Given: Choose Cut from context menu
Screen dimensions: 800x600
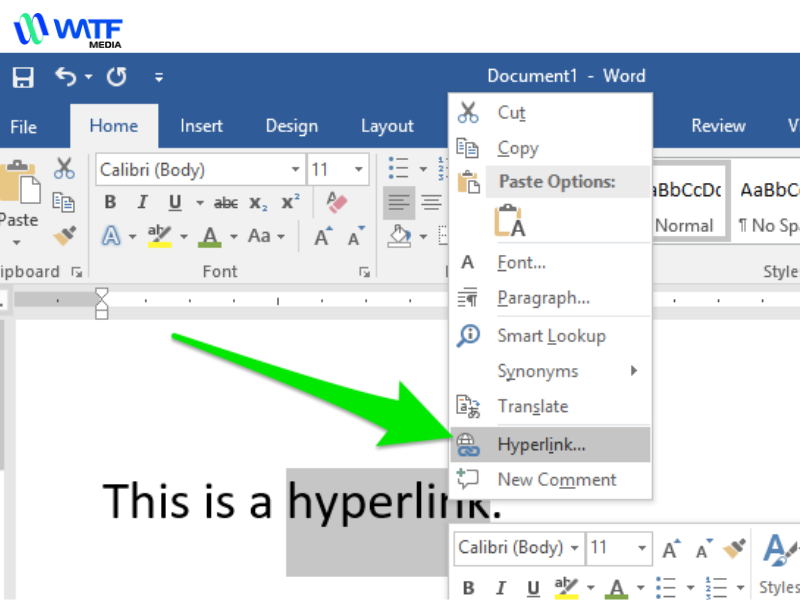Looking at the screenshot, I should 550,112.
